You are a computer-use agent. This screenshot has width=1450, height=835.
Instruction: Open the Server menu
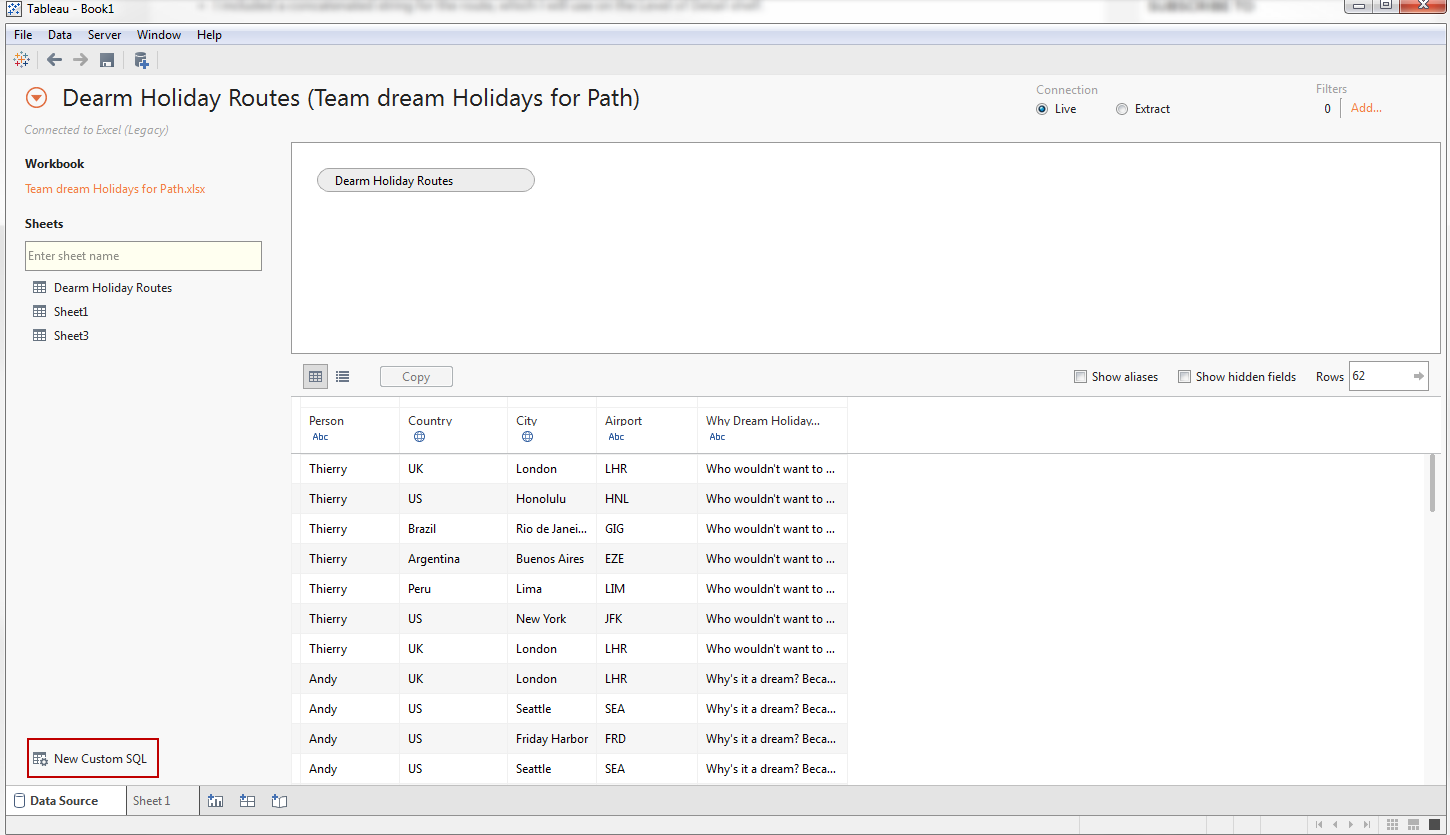(x=105, y=35)
